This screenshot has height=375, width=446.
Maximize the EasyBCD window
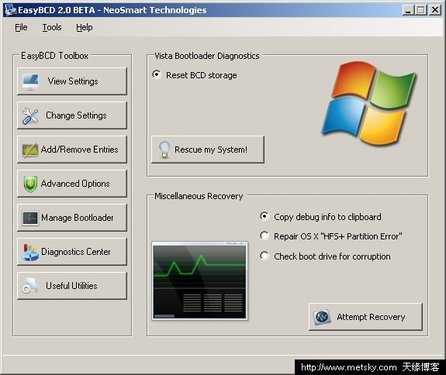[x=421, y=10]
